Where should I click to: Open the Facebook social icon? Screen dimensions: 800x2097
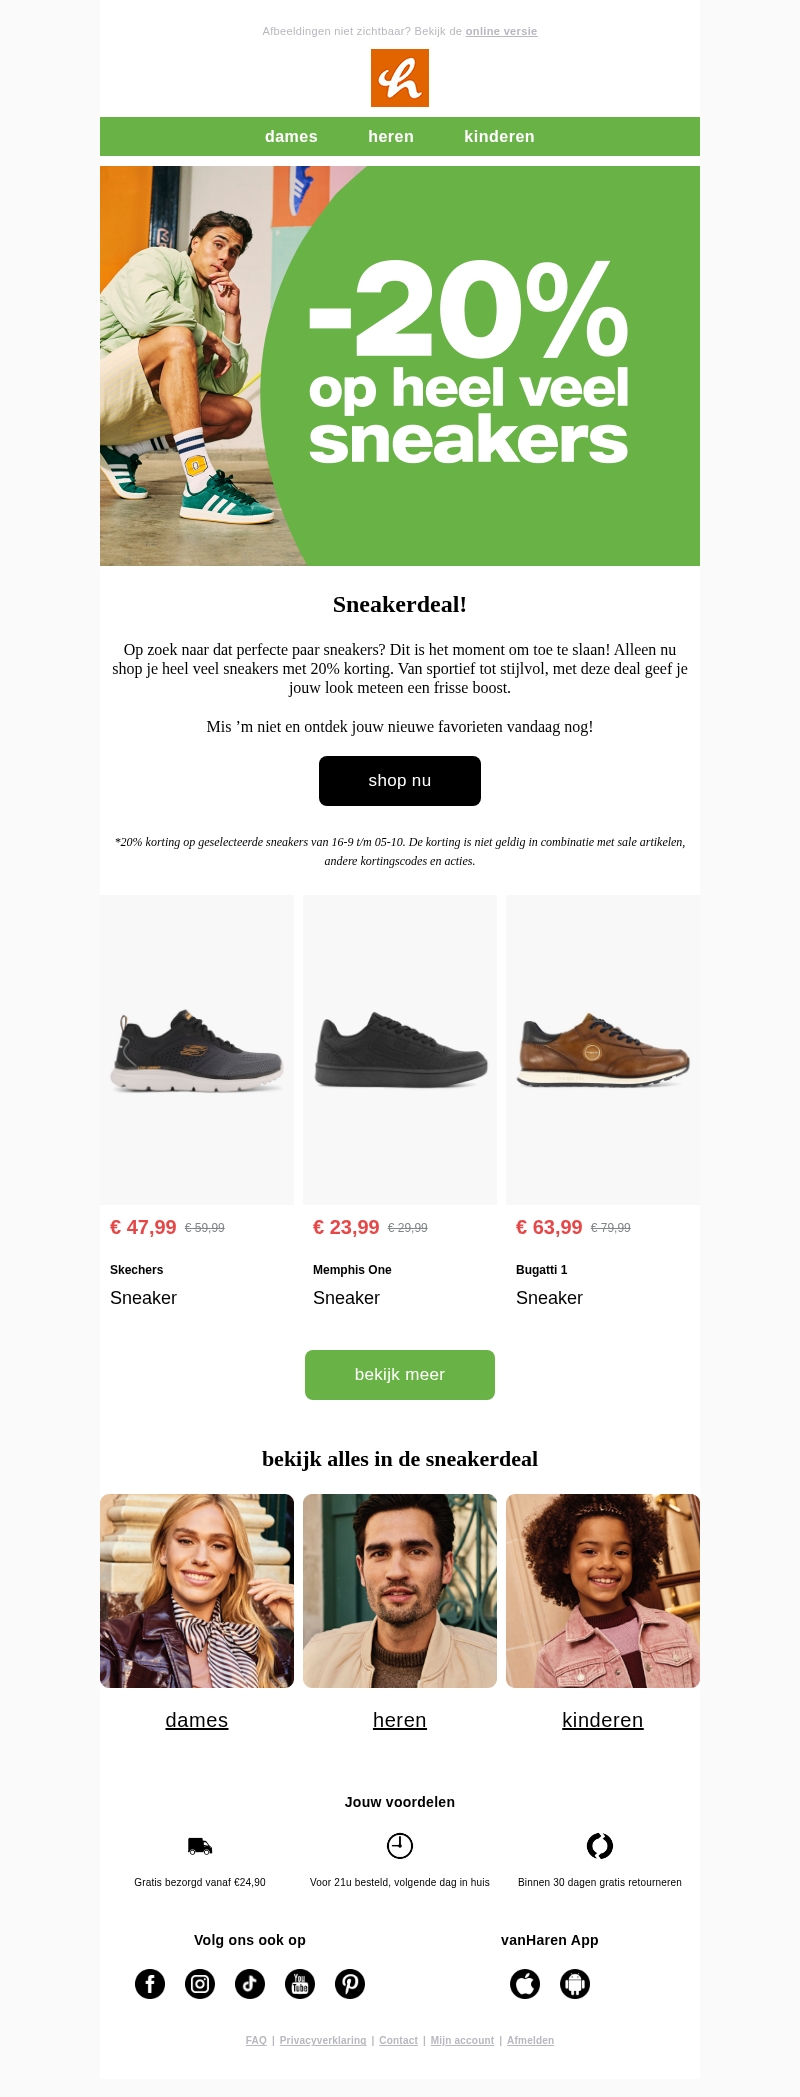[150, 1983]
